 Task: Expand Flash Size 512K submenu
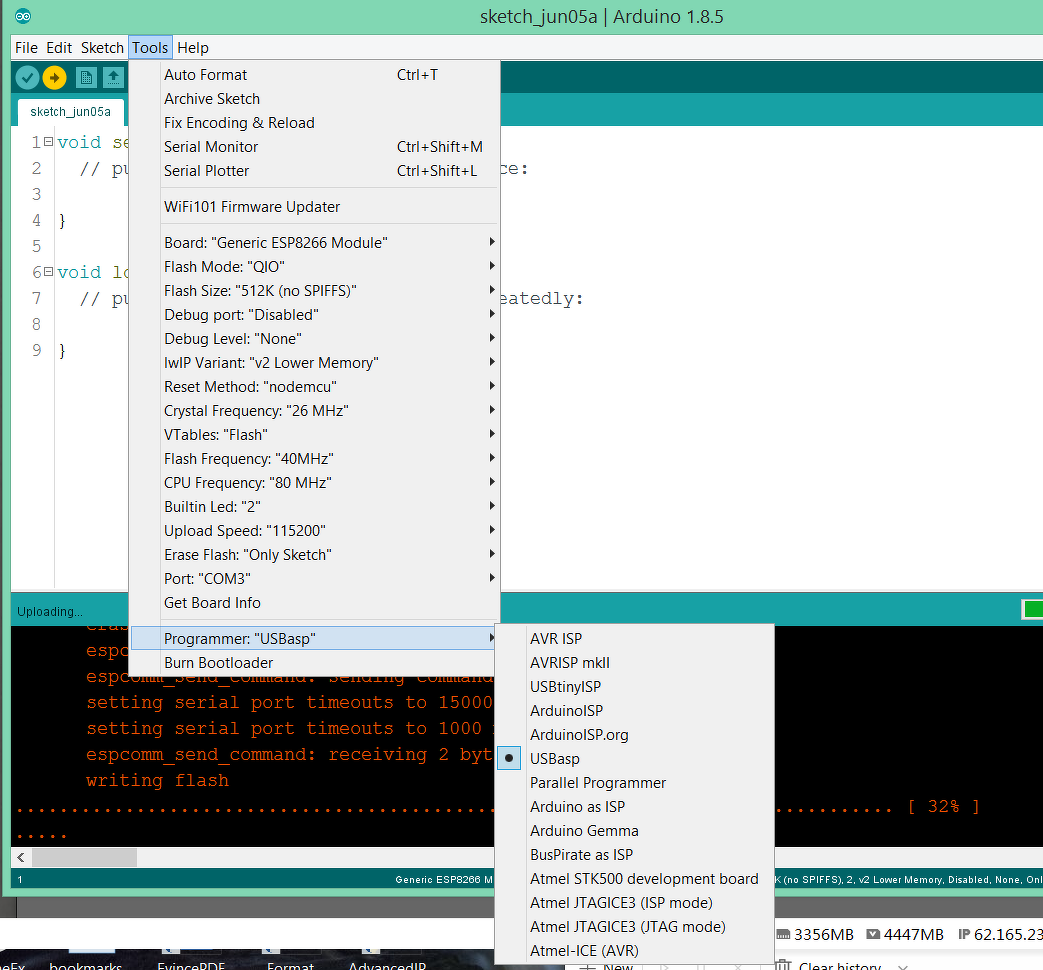click(x=314, y=291)
